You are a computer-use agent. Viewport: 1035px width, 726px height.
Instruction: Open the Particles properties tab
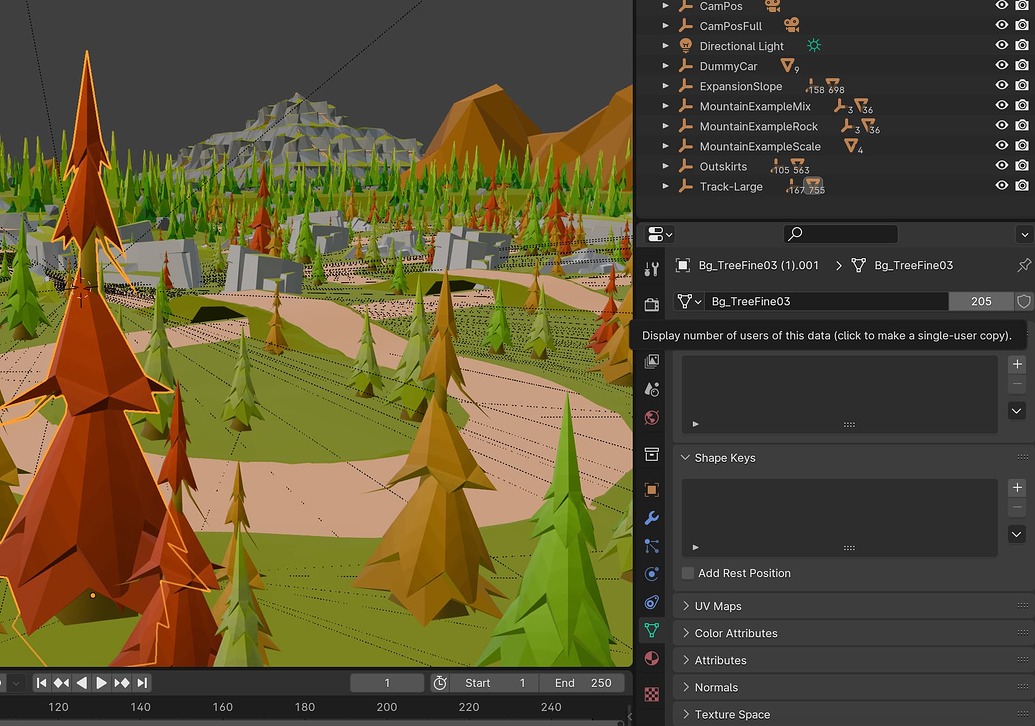point(651,546)
